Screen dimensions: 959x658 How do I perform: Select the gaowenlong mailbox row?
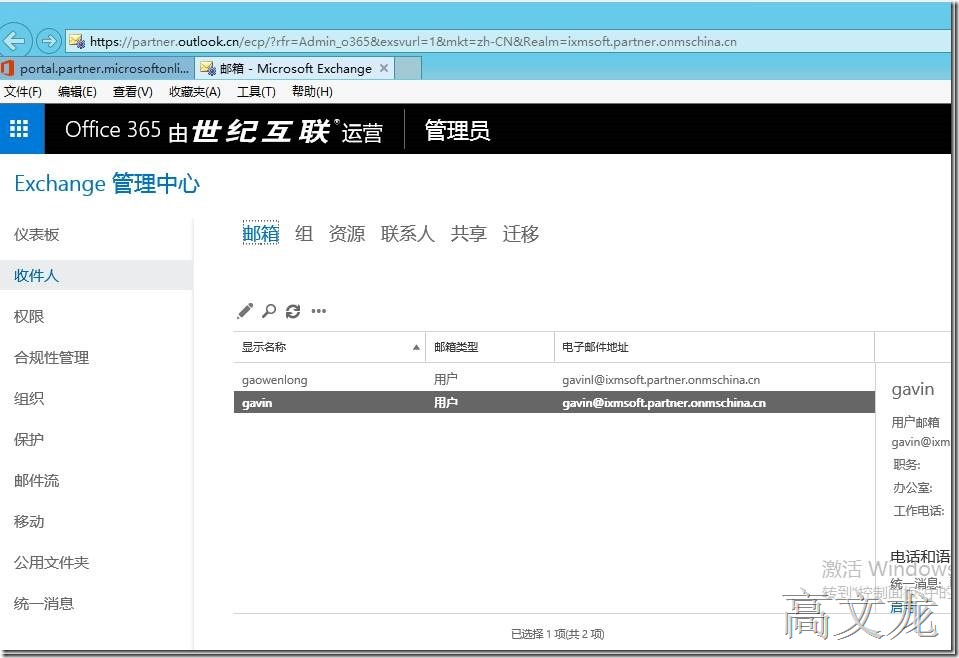(x=554, y=380)
